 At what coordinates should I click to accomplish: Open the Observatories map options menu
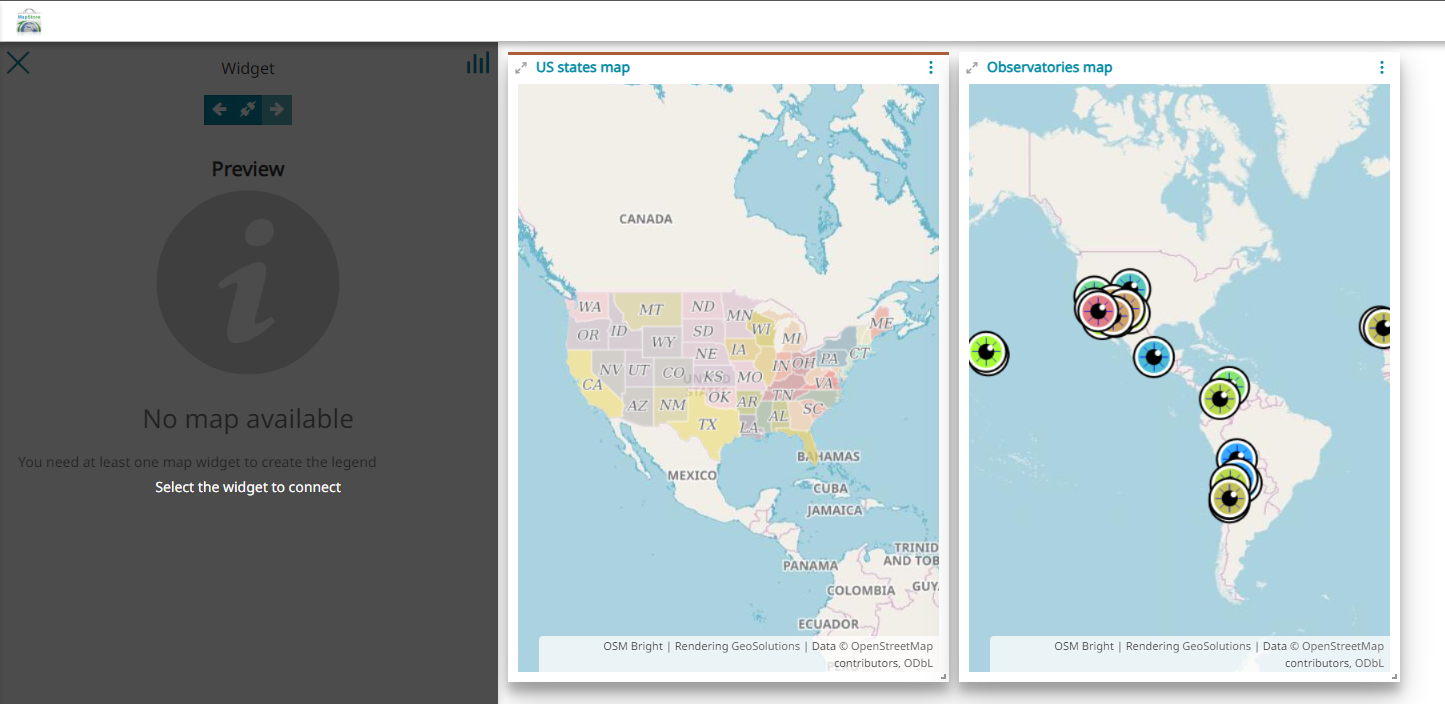pyautogui.click(x=1381, y=68)
